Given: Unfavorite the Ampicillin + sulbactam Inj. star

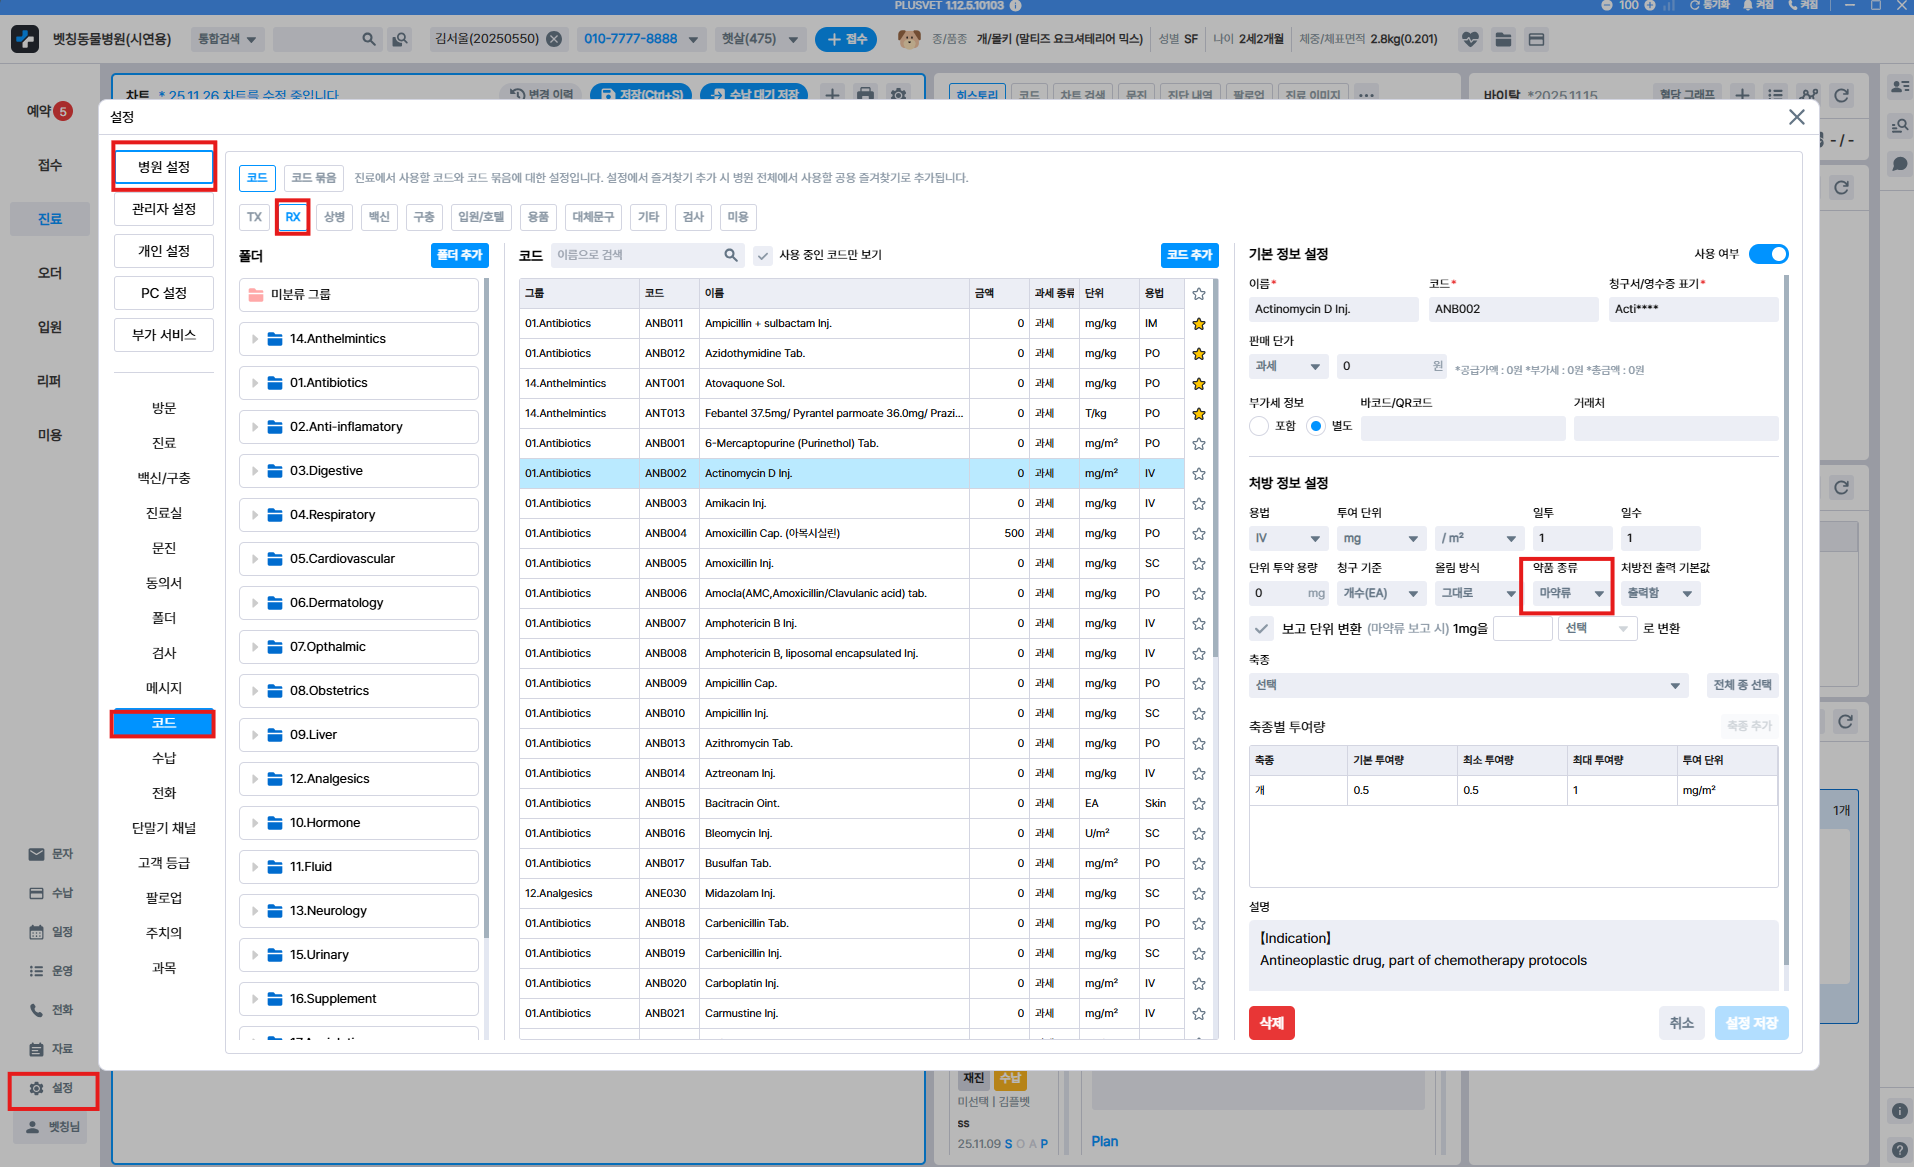Looking at the screenshot, I should (1198, 324).
